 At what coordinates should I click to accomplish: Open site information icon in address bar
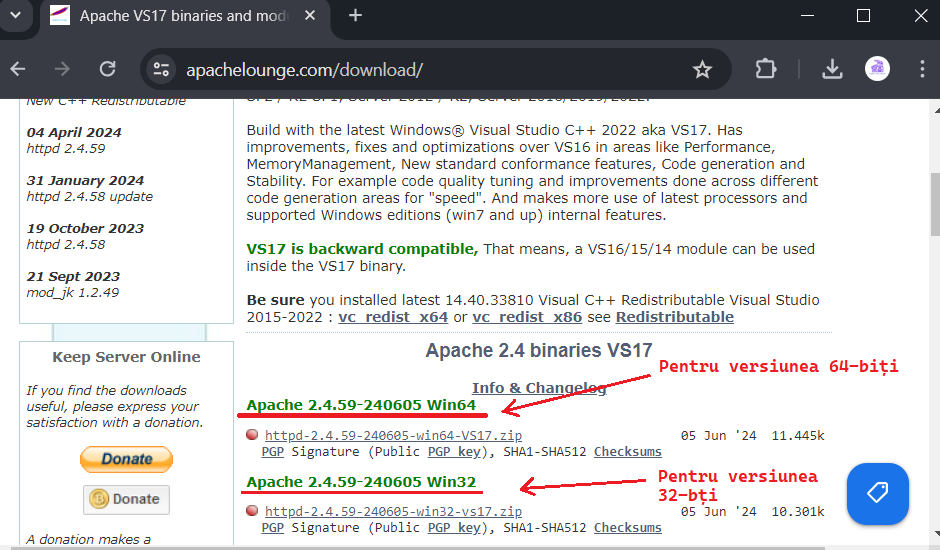point(161,70)
